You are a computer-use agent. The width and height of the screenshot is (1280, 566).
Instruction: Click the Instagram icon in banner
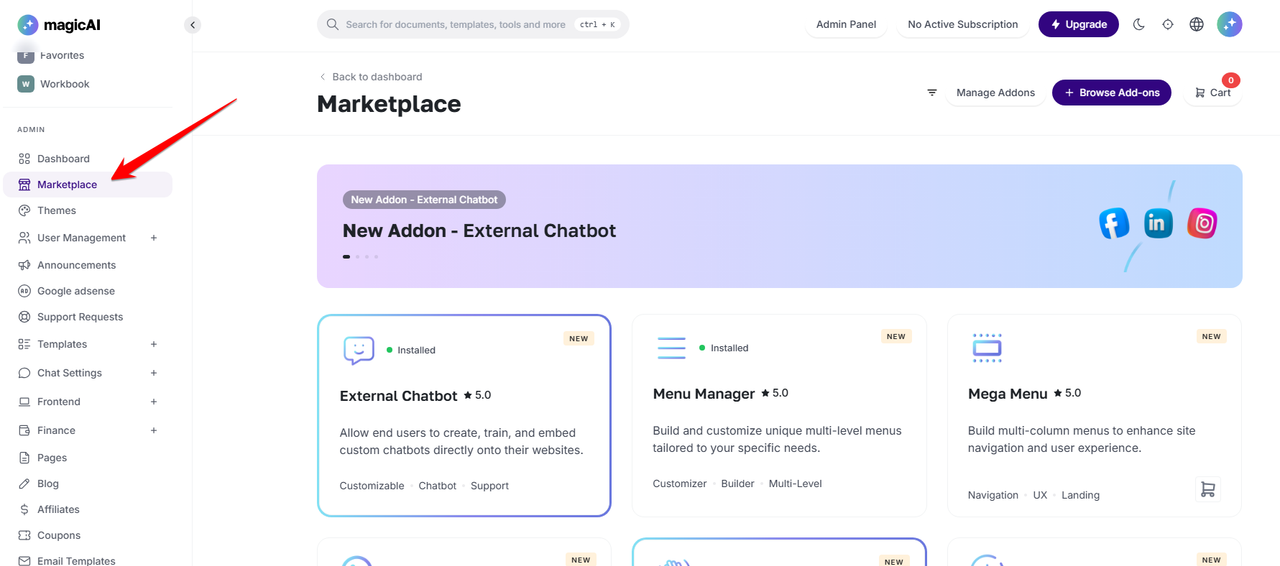(1202, 223)
